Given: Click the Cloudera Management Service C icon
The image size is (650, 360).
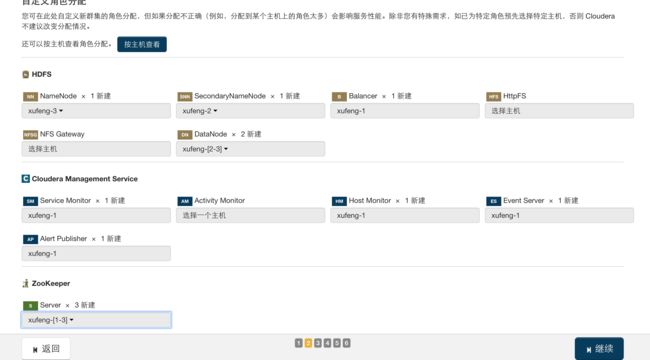Looking at the screenshot, I should pyautogui.click(x=26, y=179).
